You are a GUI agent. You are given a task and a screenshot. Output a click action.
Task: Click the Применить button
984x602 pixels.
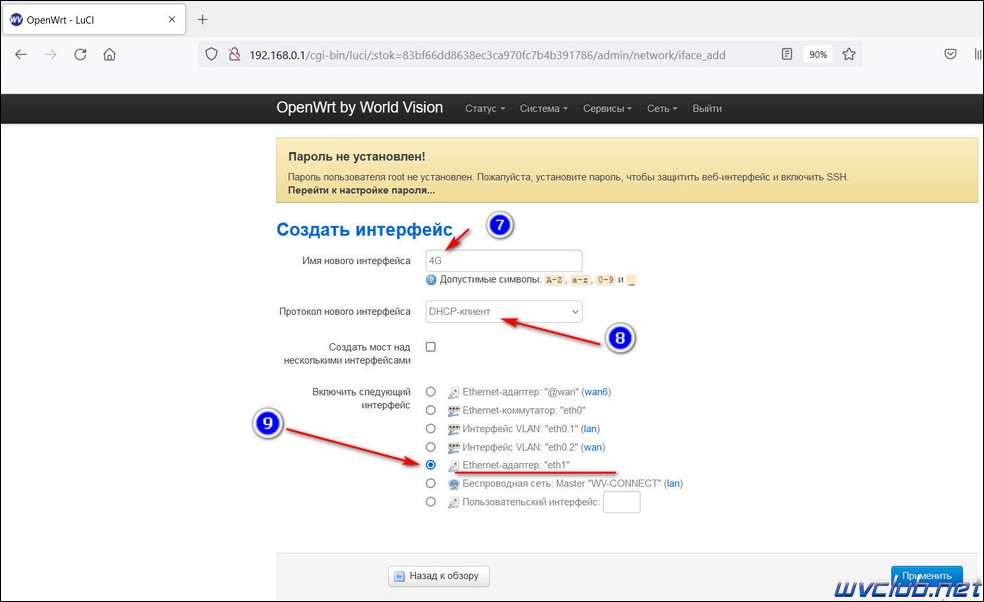pyautogui.click(x=927, y=576)
